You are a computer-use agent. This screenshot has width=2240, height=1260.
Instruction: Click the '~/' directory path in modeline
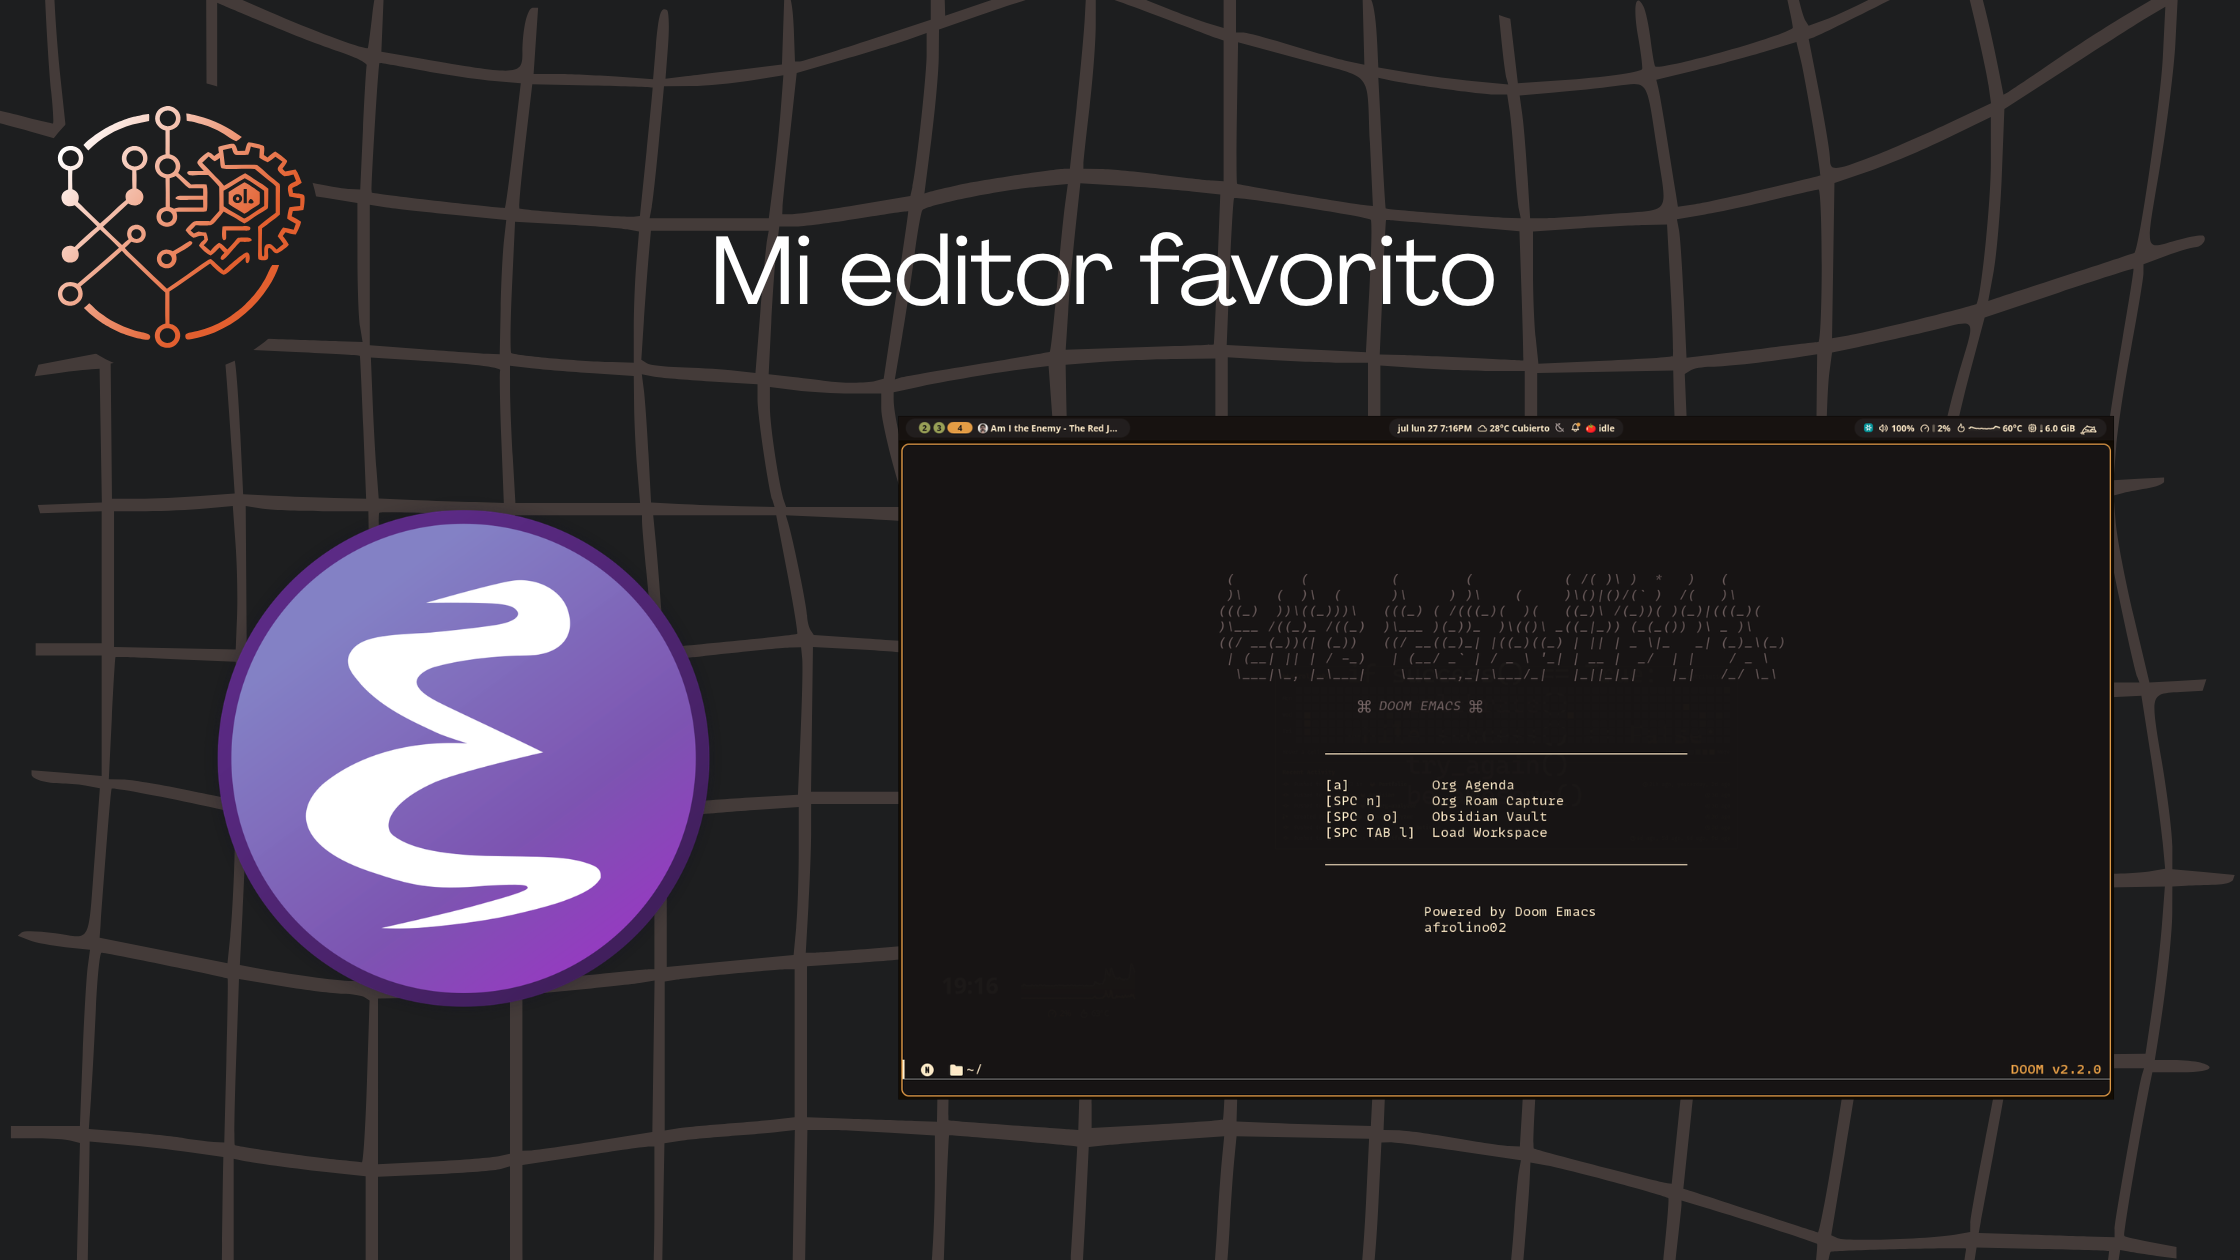[974, 1069]
